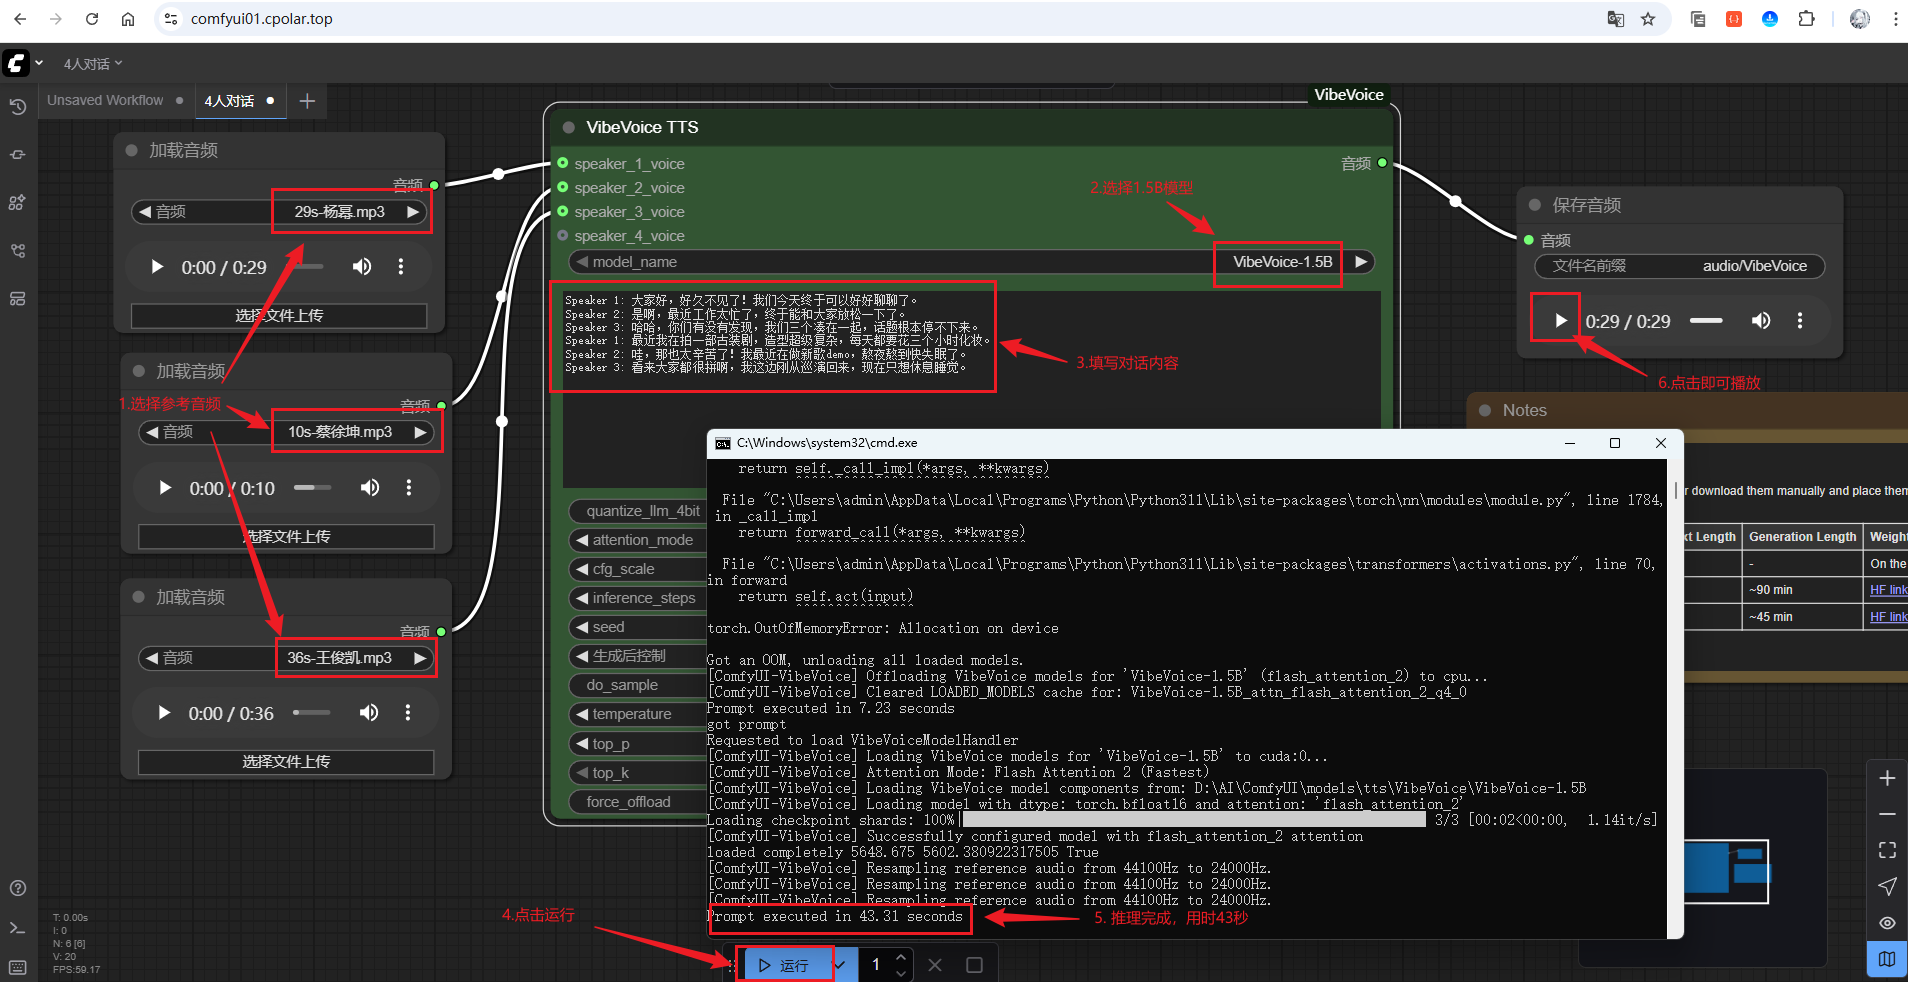Click 选择文件上传 under 10s-蔡徐坤.mp3
Image resolution: width=1908 pixels, height=982 pixels.
pyautogui.click(x=286, y=537)
